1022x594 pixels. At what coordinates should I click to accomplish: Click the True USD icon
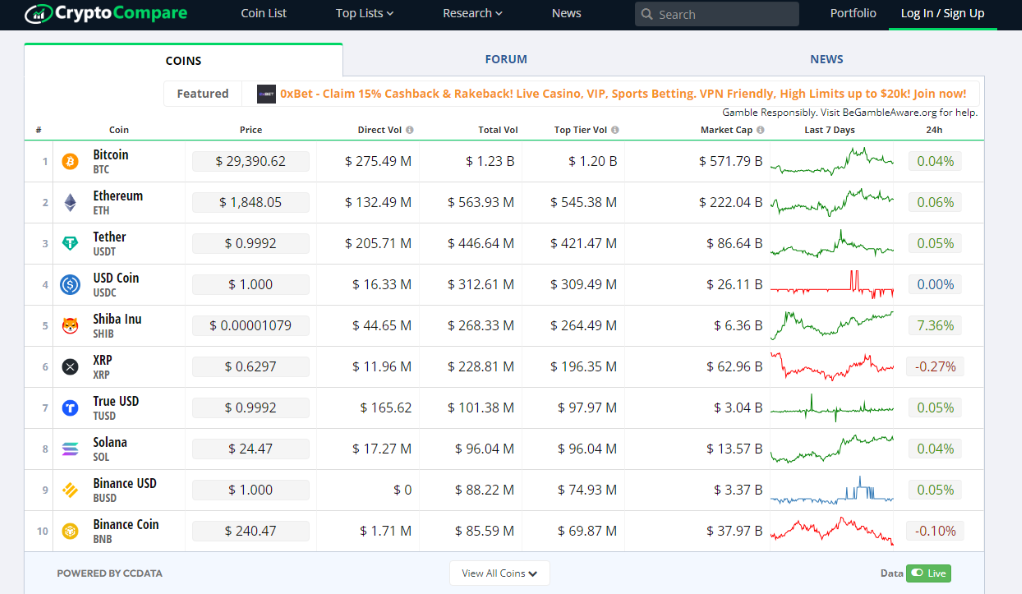point(70,408)
